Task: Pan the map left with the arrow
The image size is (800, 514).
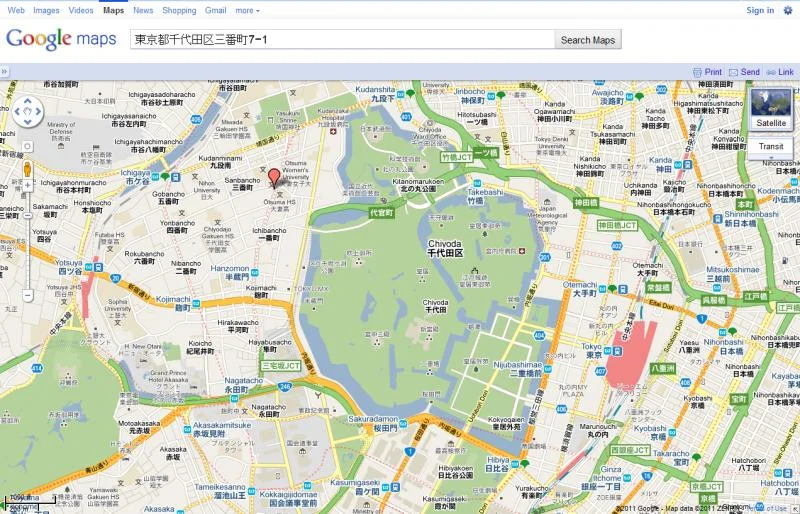Action: pyautogui.click(x=18, y=112)
